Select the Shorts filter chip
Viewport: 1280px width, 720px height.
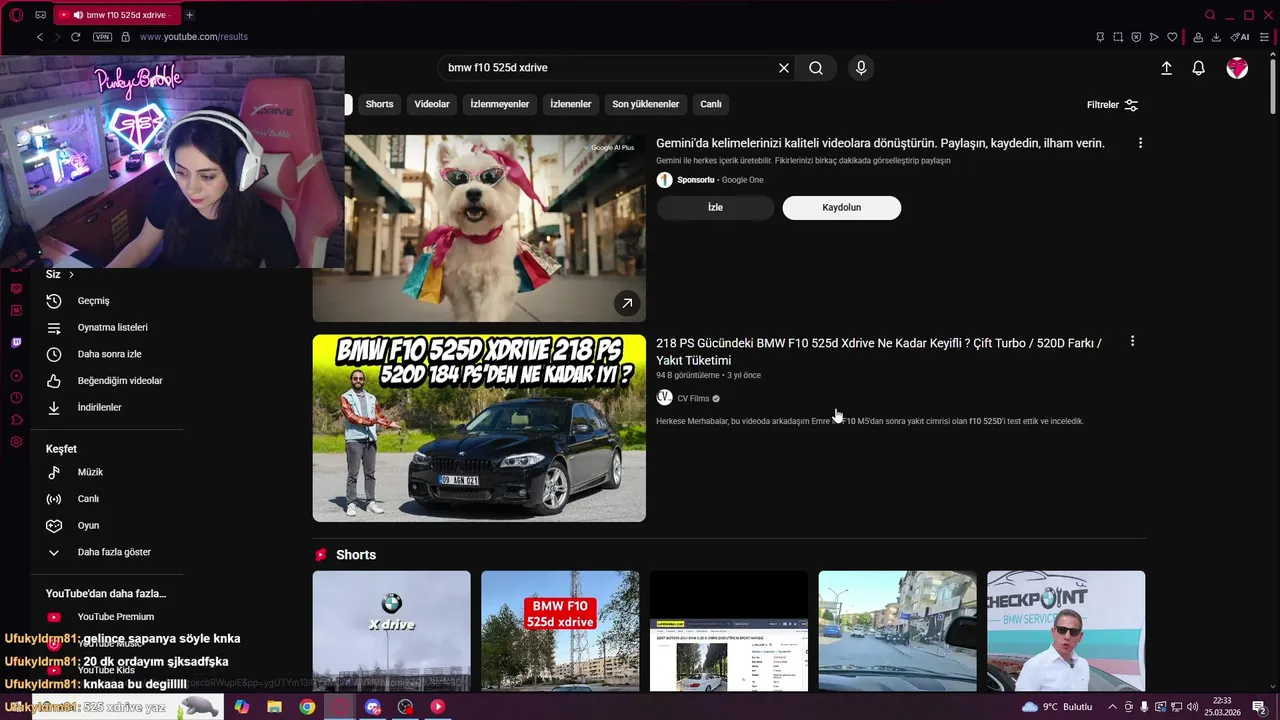pyautogui.click(x=379, y=104)
